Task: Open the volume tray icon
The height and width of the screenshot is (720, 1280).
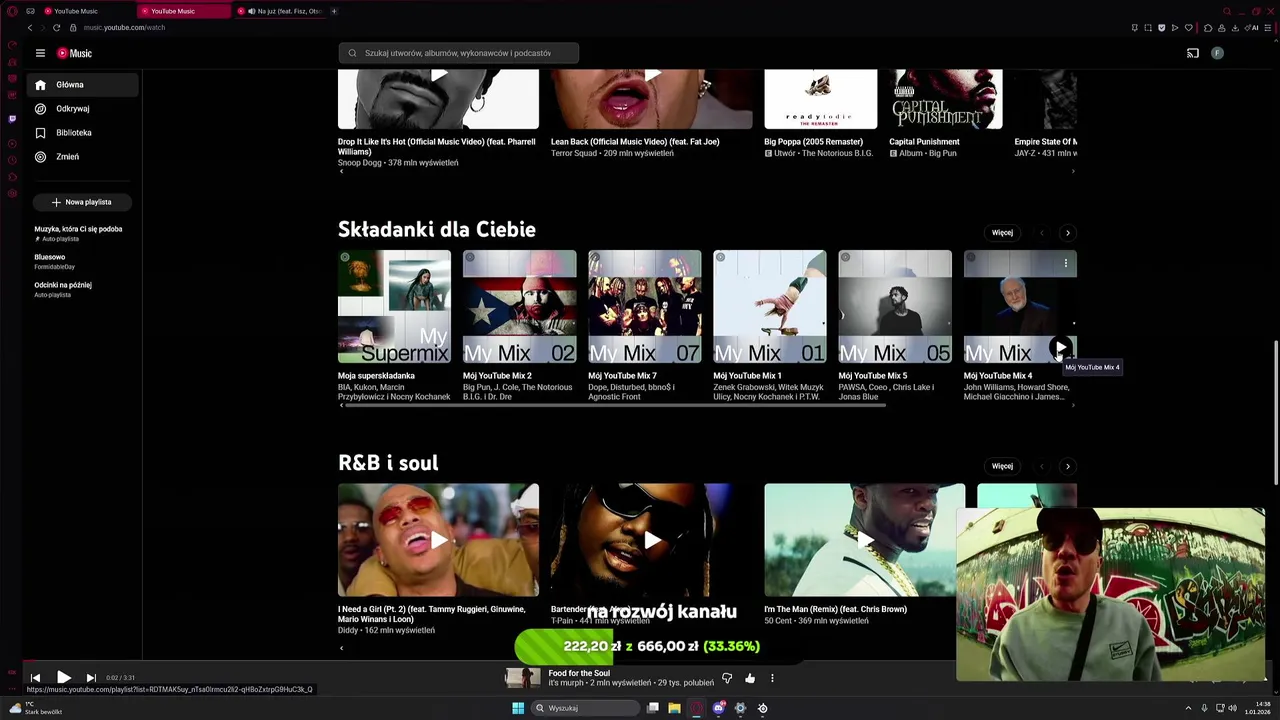Action: [x=1232, y=708]
